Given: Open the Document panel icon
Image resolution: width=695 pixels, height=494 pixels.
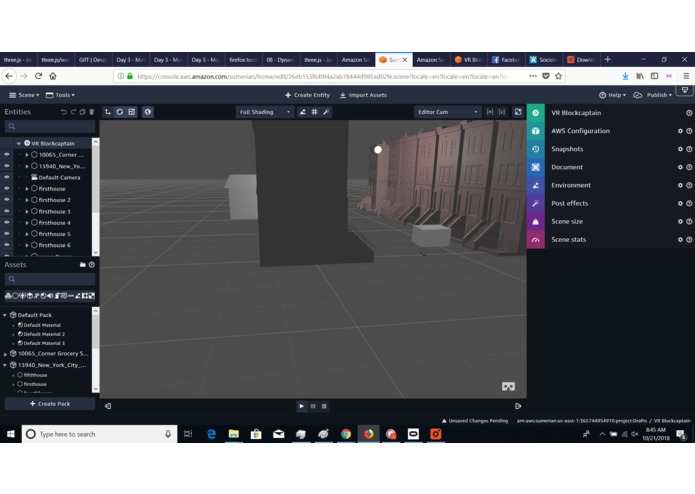Looking at the screenshot, I should click(535, 167).
